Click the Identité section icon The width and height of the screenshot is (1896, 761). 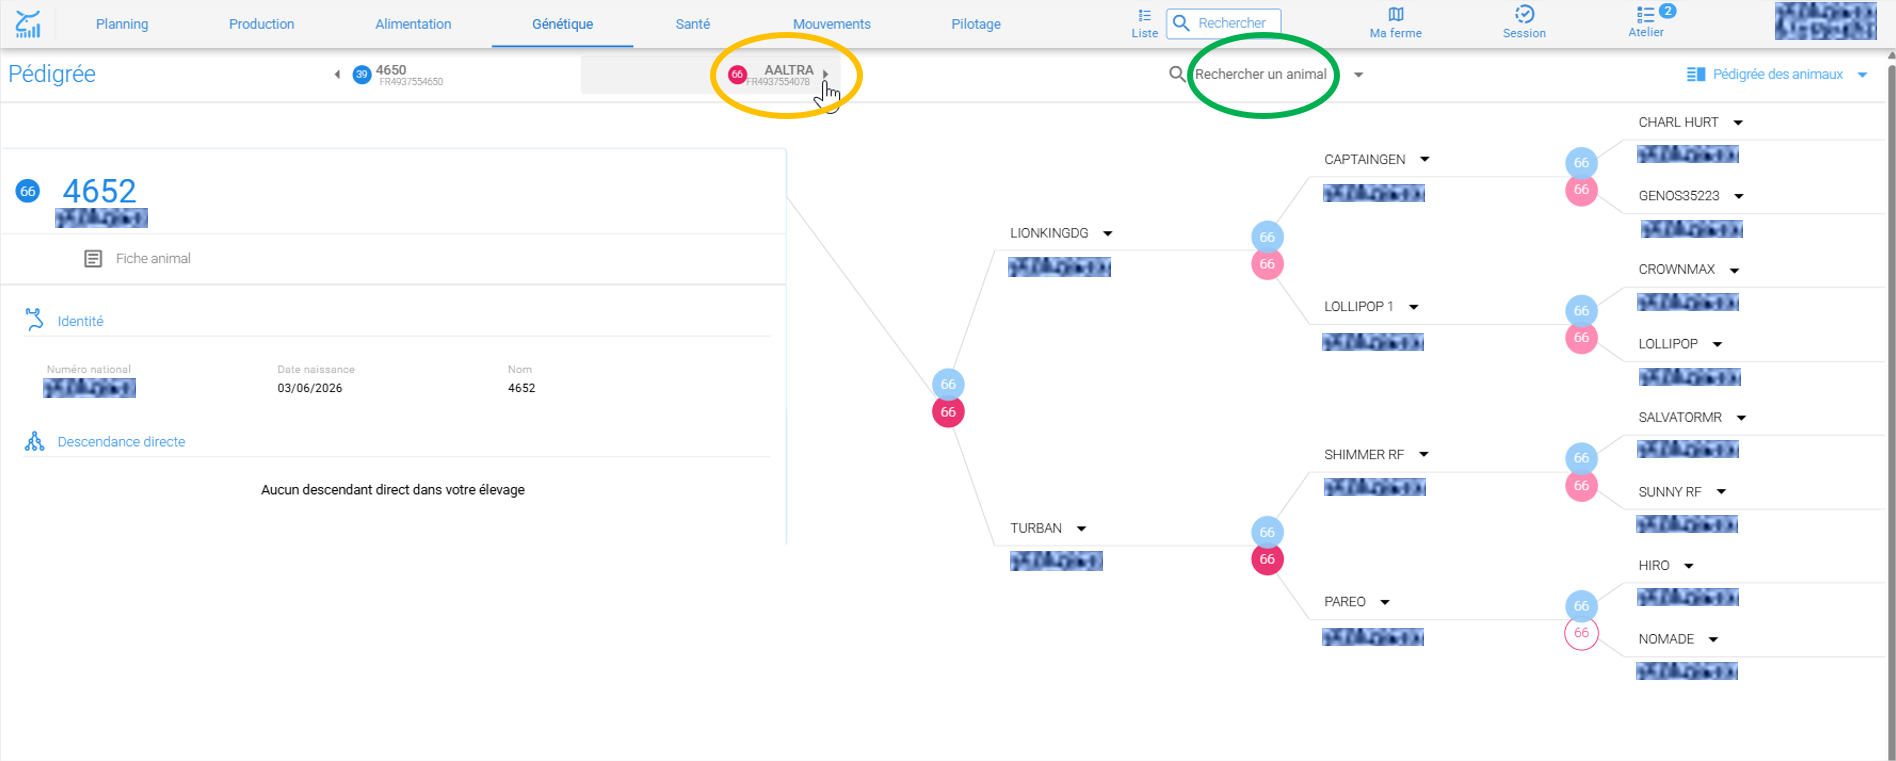click(35, 320)
